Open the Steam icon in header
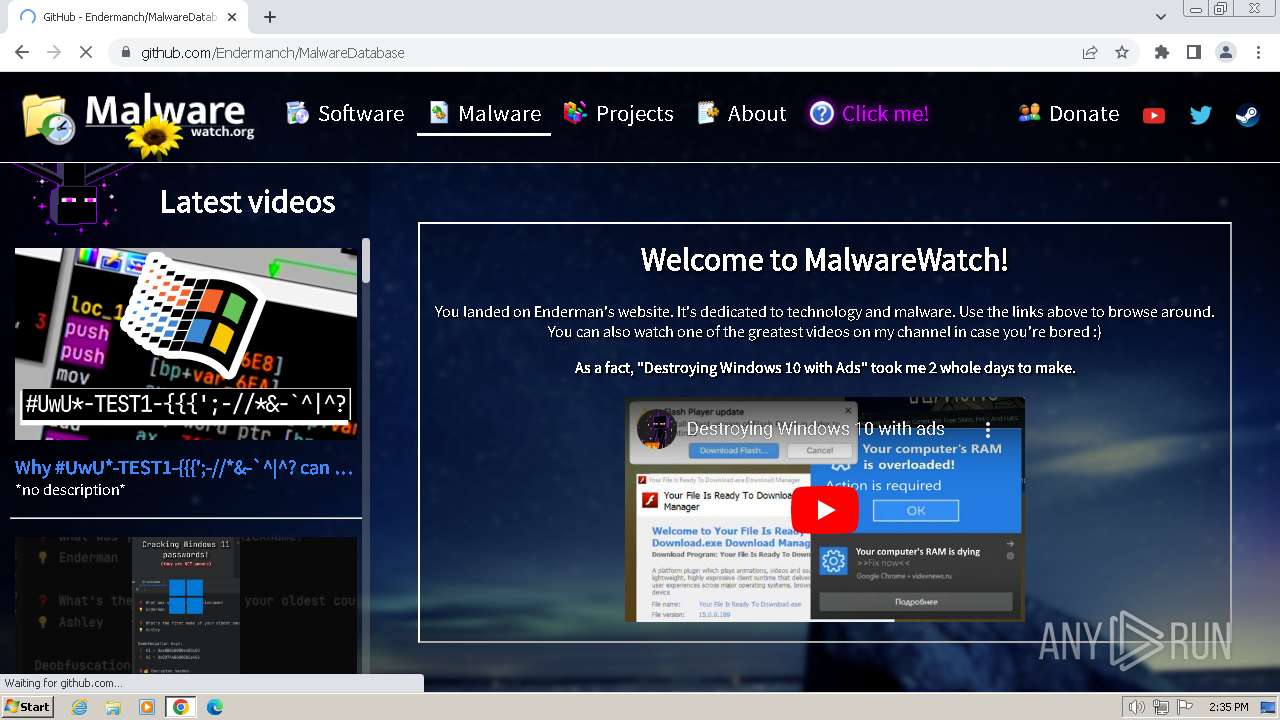Viewport: 1280px width, 720px height. (1247, 115)
